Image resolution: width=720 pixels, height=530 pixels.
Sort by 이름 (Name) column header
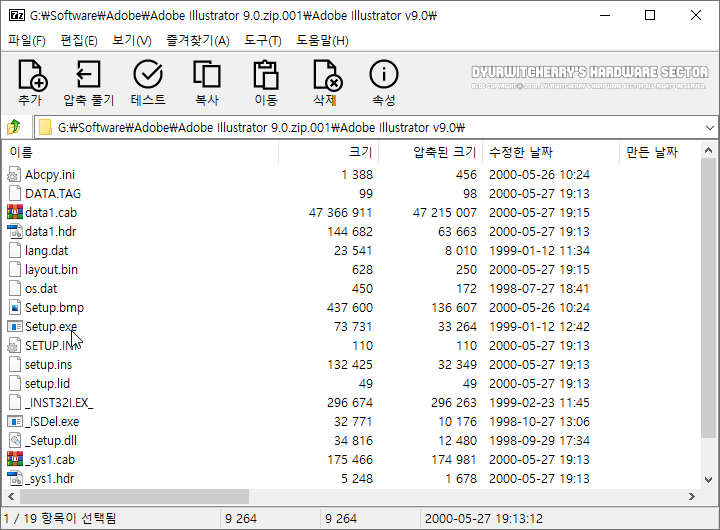click(x=141, y=152)
